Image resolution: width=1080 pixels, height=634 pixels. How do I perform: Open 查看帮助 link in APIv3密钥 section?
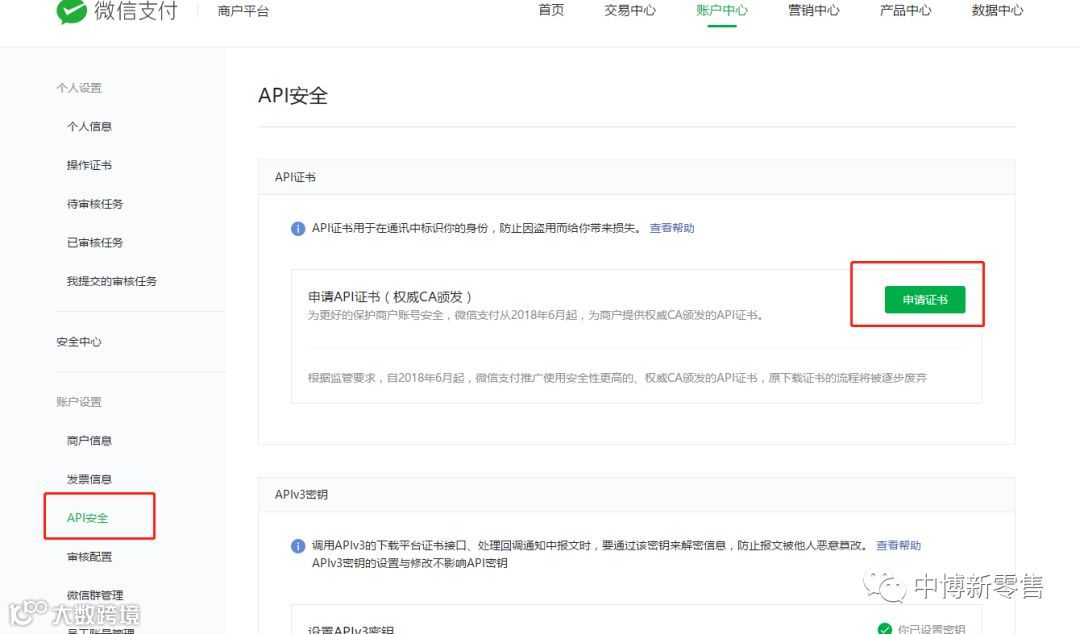[x=898, y=545]
